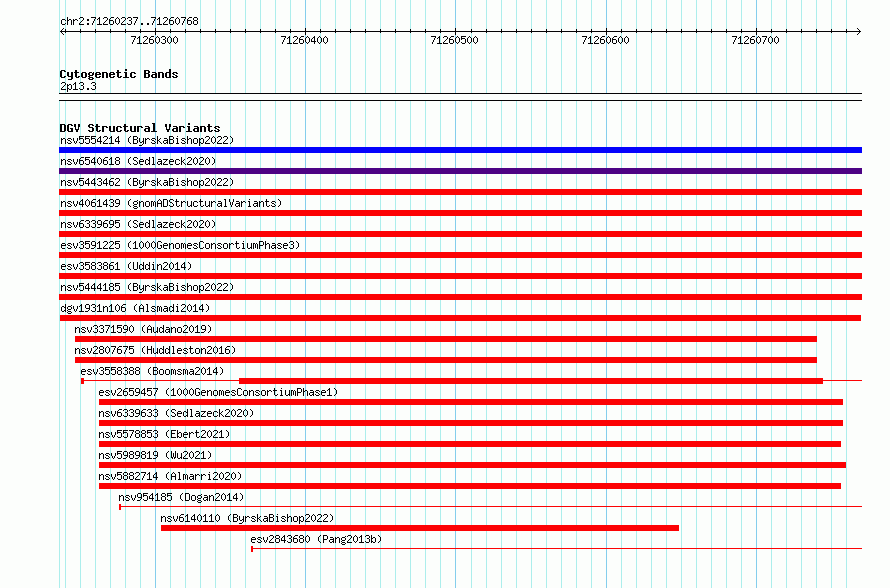This screenshot has height=588, width=890.
Task: Select the red bar under nsv5989819
Action: point(472,465)
